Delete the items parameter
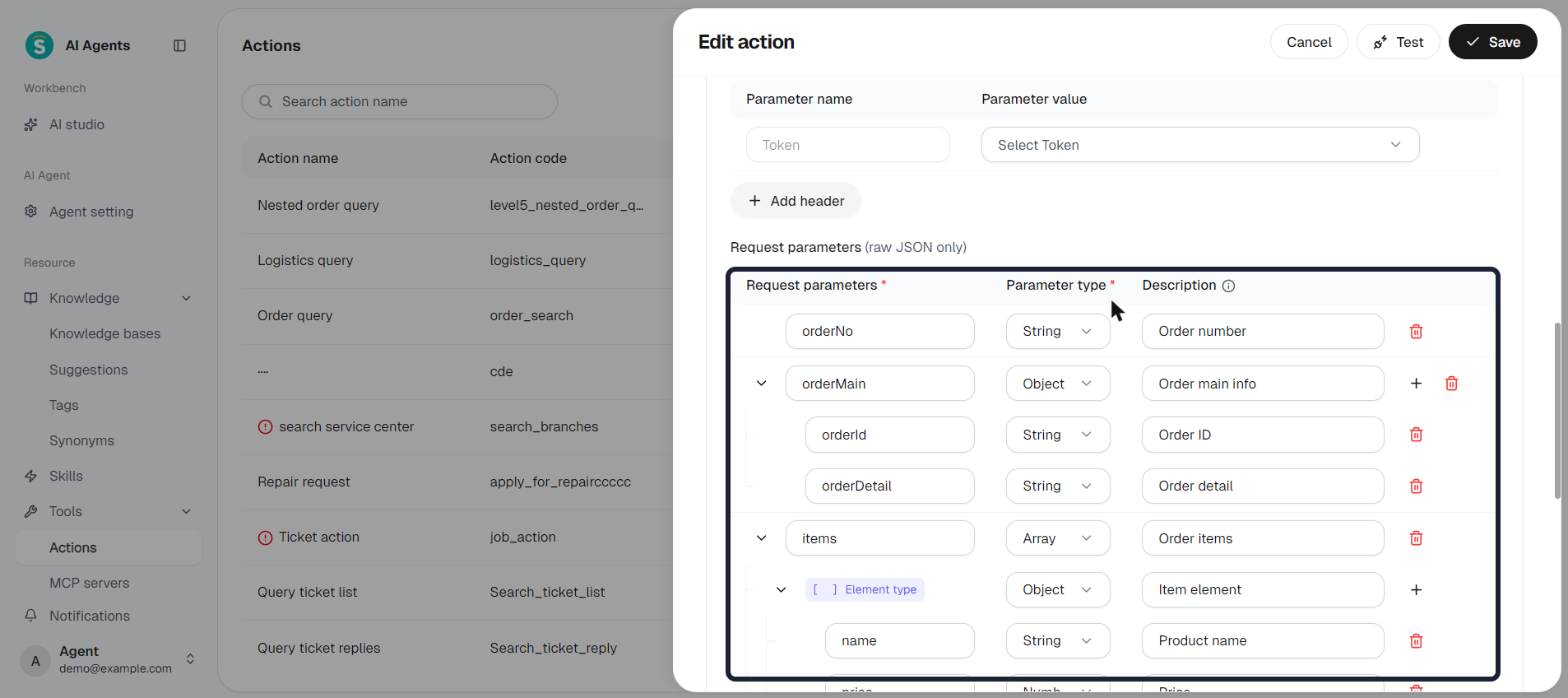Viewport: 1568px width, 698px height. [1416, 538]
